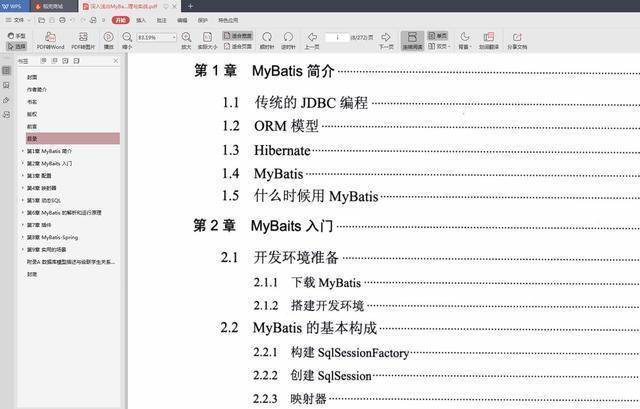Toggle 适合页面 fit page mode
Screen dimensions: 640x409
pos(238,47)
